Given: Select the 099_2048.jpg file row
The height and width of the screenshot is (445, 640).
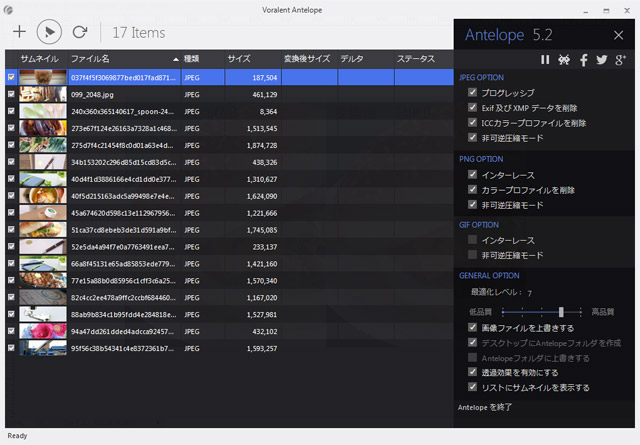Looking at the screenshot, I should [229, 94].
